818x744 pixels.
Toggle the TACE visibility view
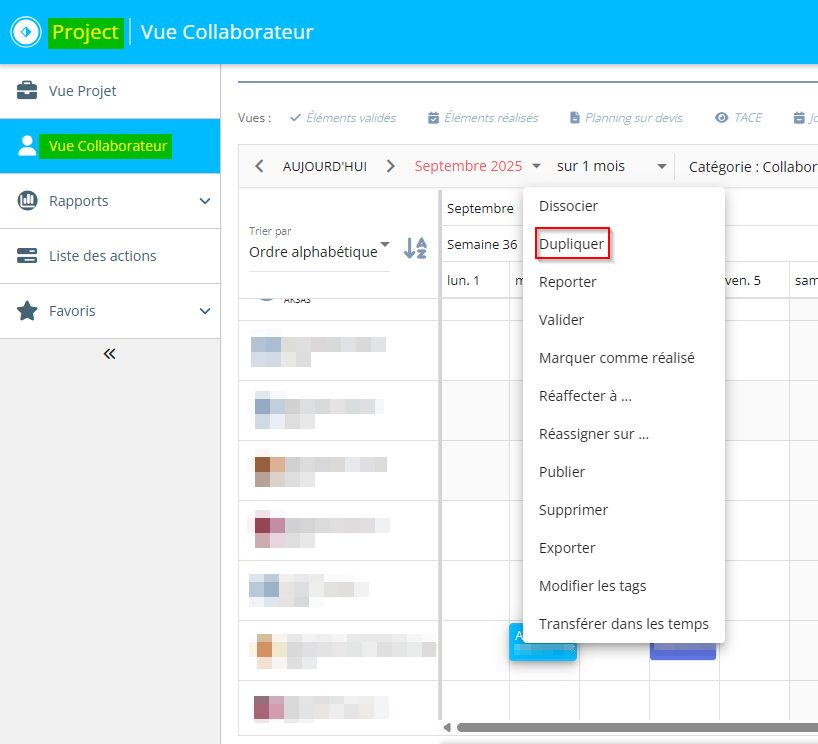click(738, 118)
